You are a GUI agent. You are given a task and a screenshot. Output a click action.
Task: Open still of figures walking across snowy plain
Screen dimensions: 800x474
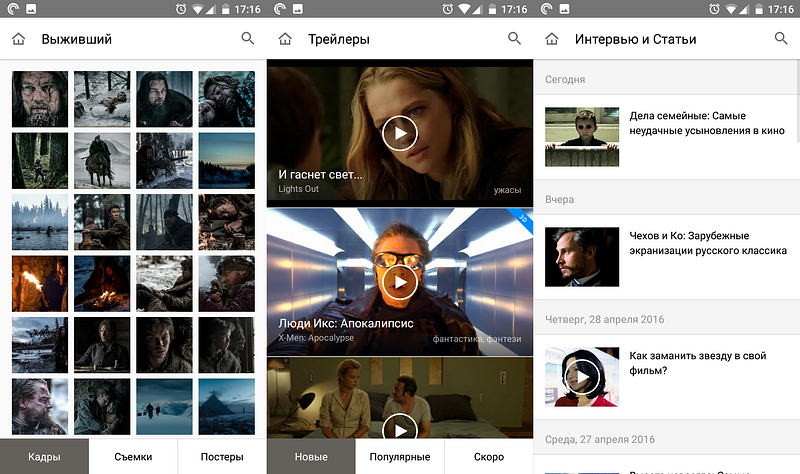click(164, 407)
